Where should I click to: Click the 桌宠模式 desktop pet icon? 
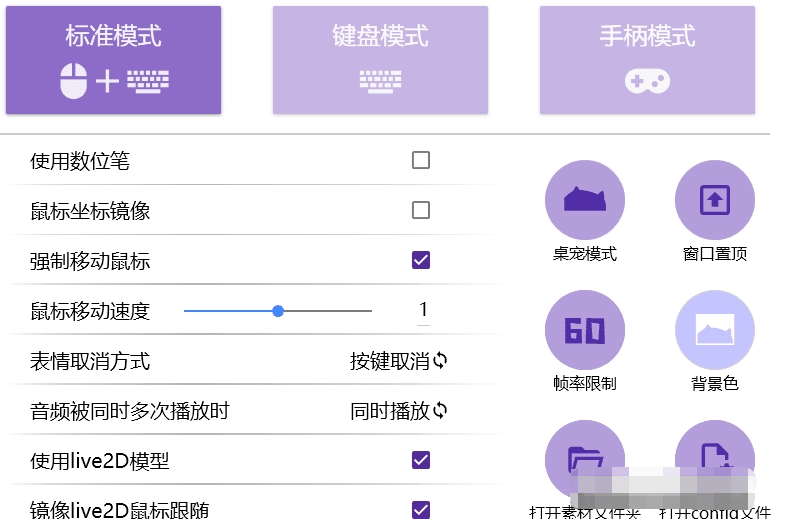tap(585, 200)
